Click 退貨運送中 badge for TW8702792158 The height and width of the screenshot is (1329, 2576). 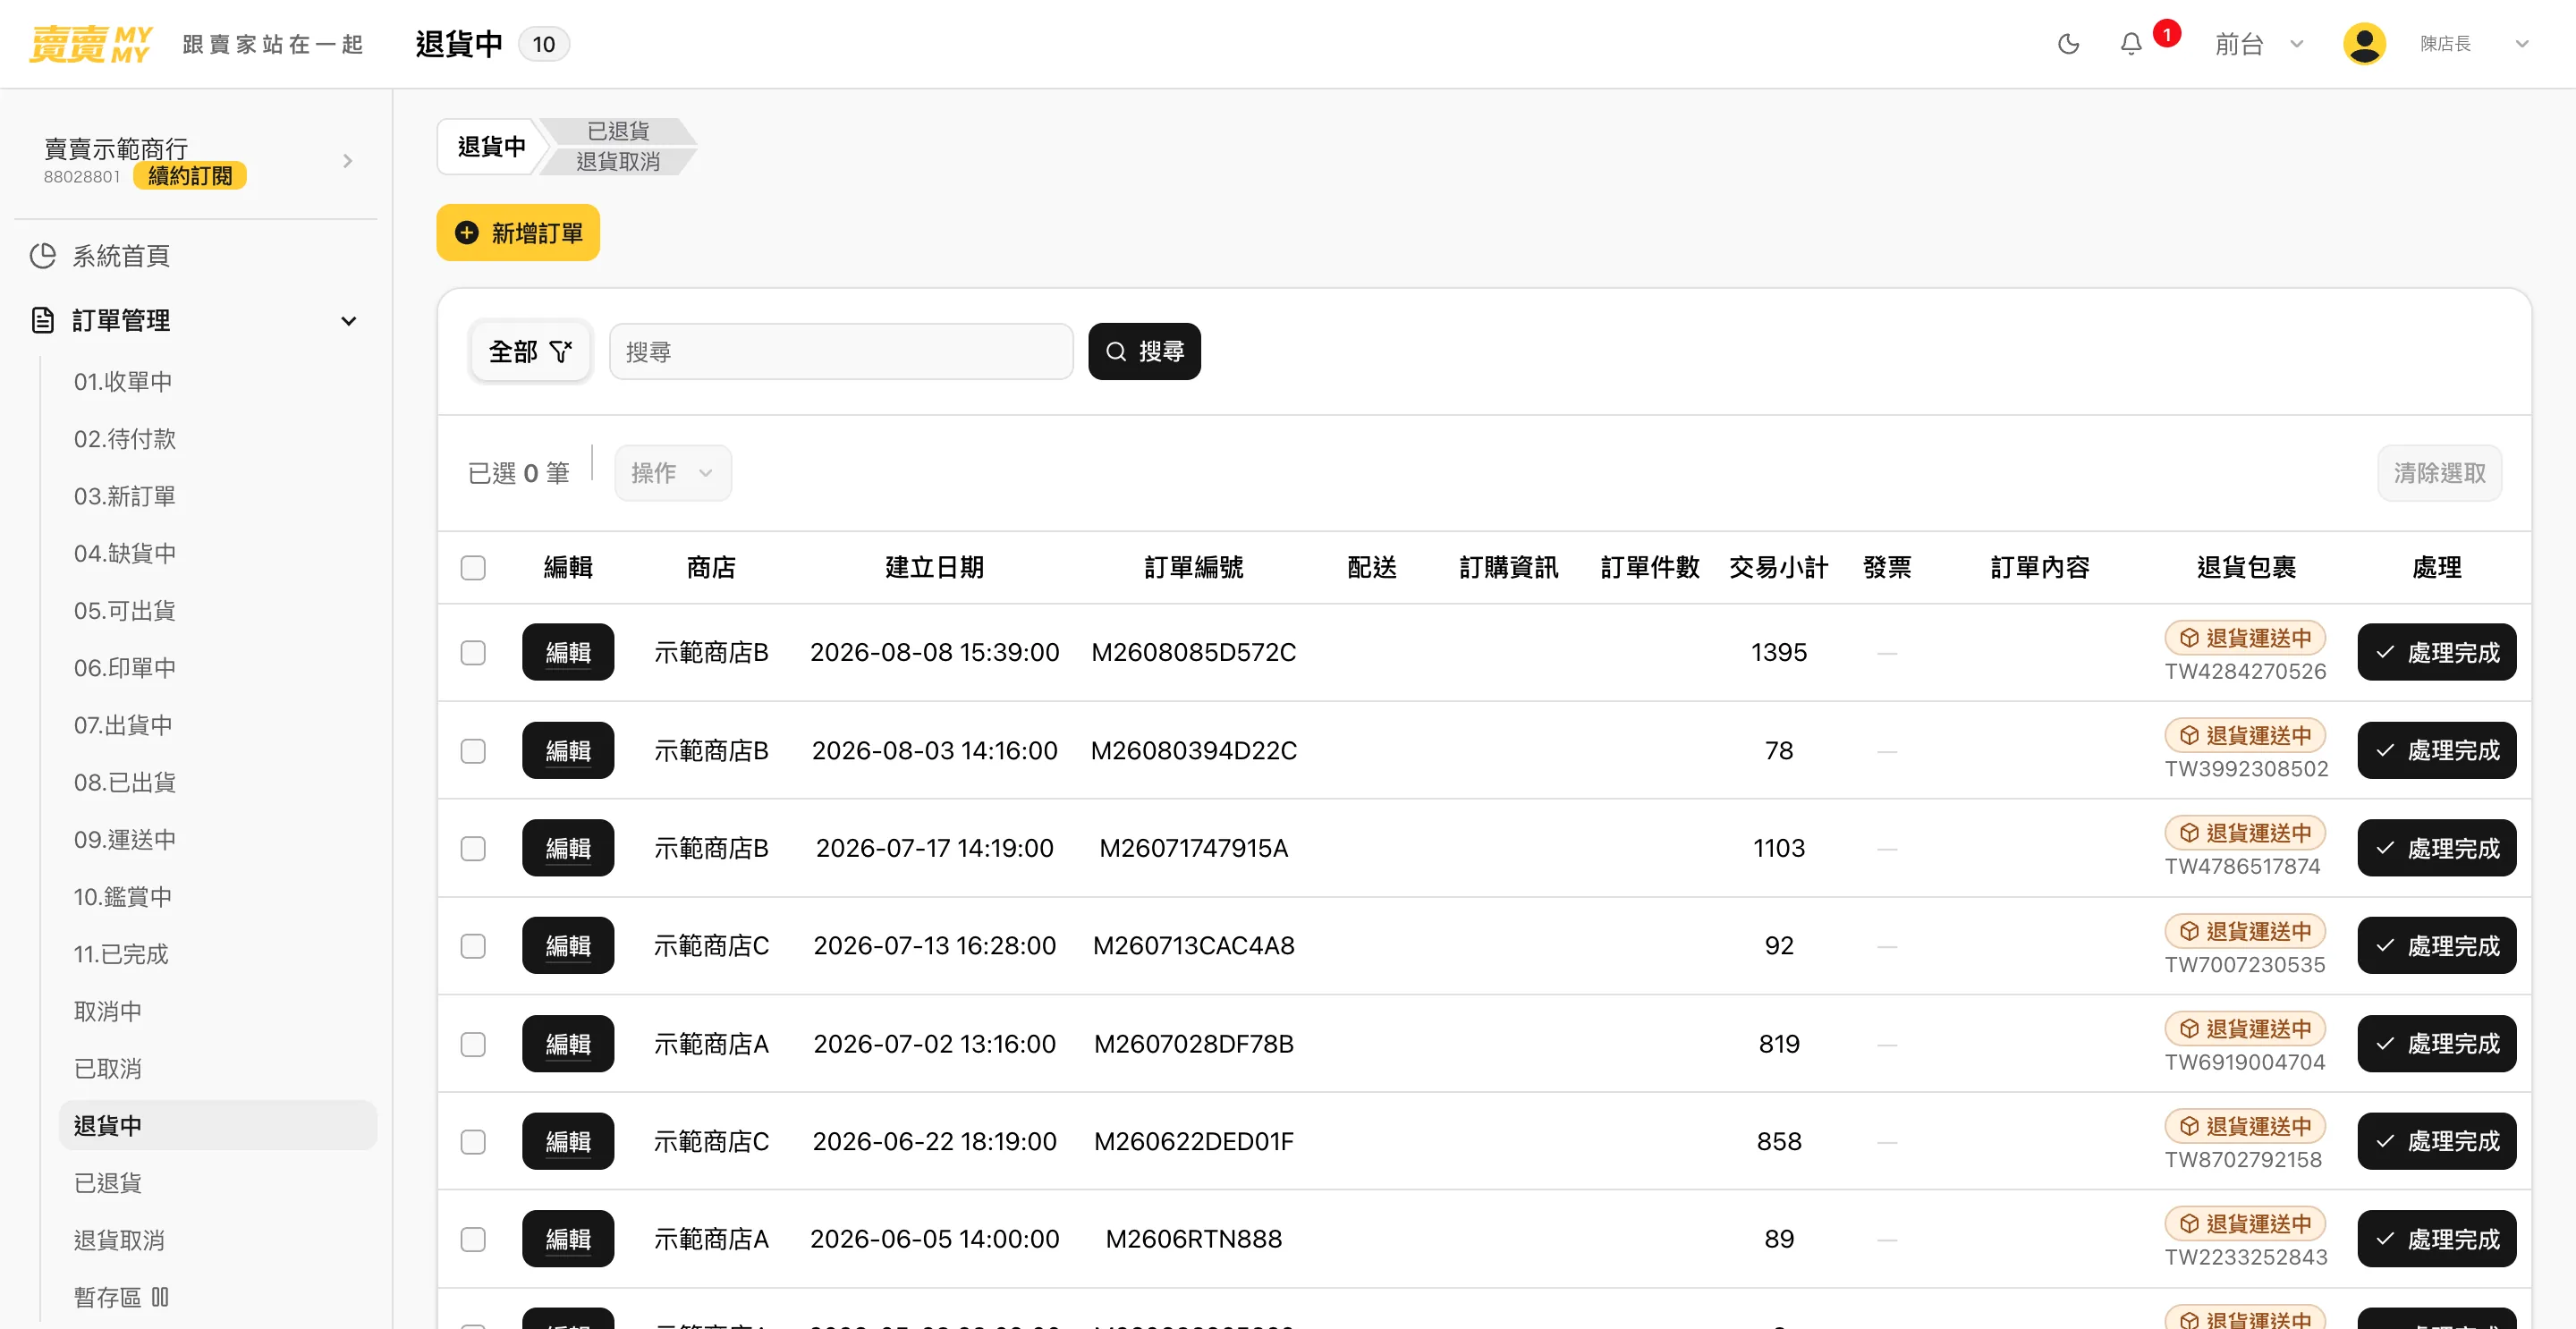click(2244, 1126)
